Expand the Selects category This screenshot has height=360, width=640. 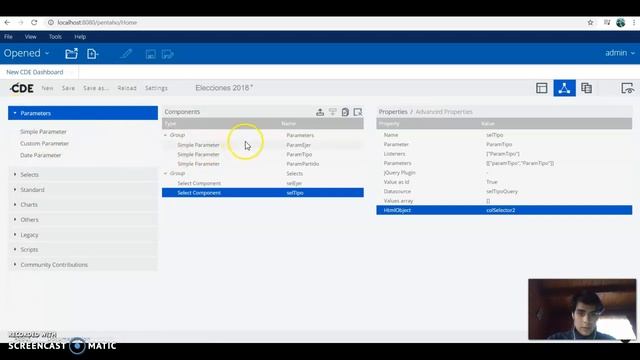pos(83,174)
